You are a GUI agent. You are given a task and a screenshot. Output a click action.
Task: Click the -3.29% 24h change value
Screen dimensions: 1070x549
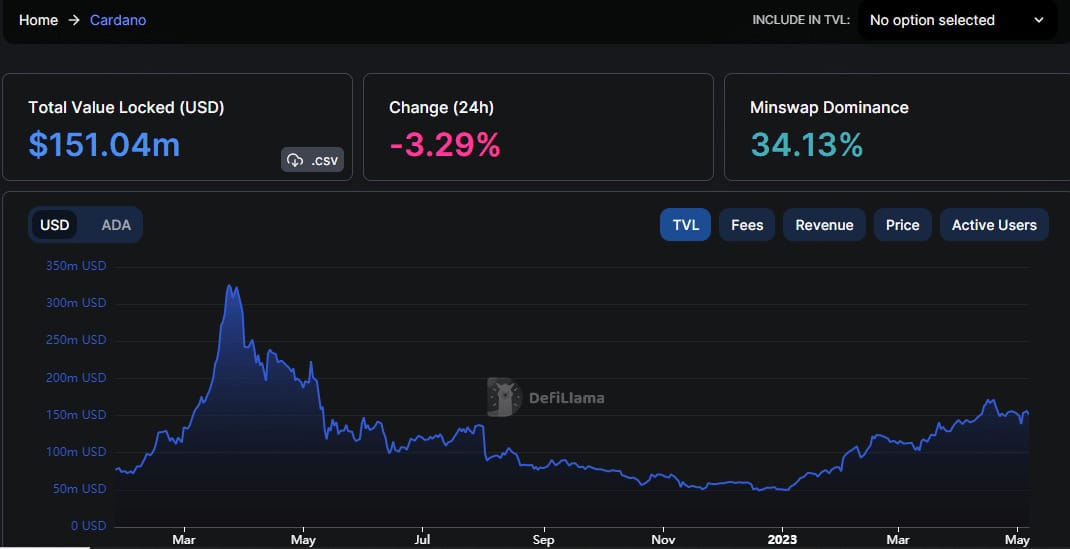445,145
